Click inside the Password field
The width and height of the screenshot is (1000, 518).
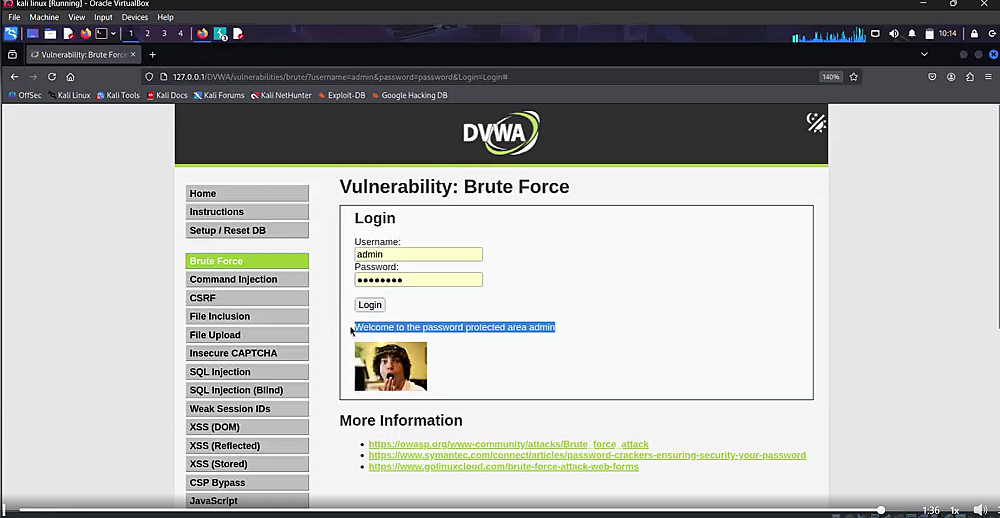click(x=418, y=279)
